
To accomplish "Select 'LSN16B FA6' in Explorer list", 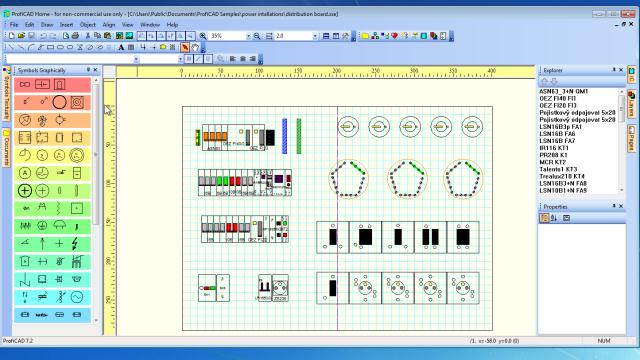I will (557, 134).
